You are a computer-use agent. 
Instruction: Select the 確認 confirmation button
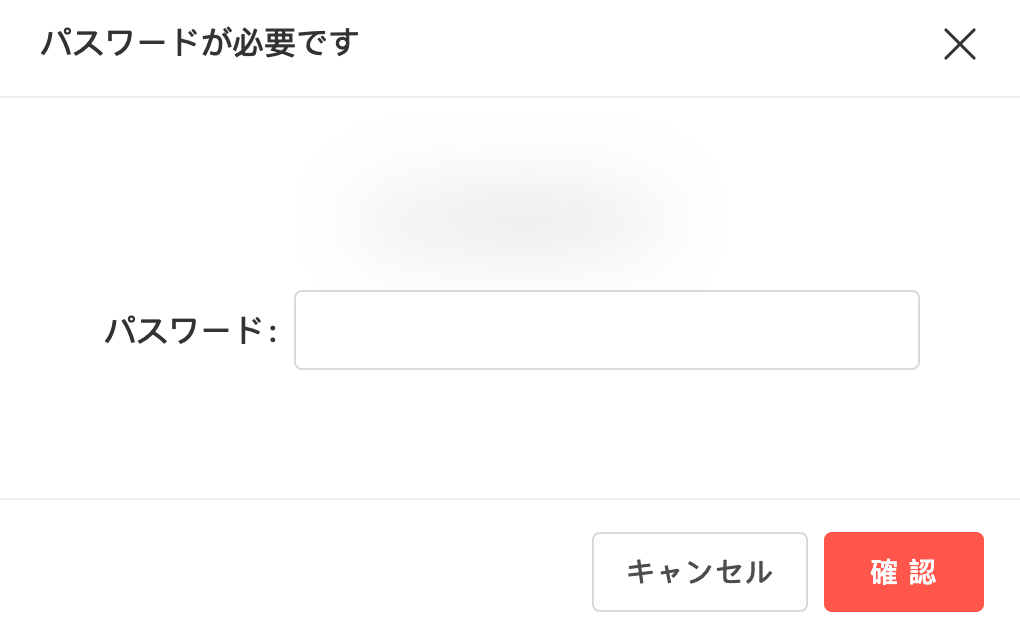pos(904,572)
